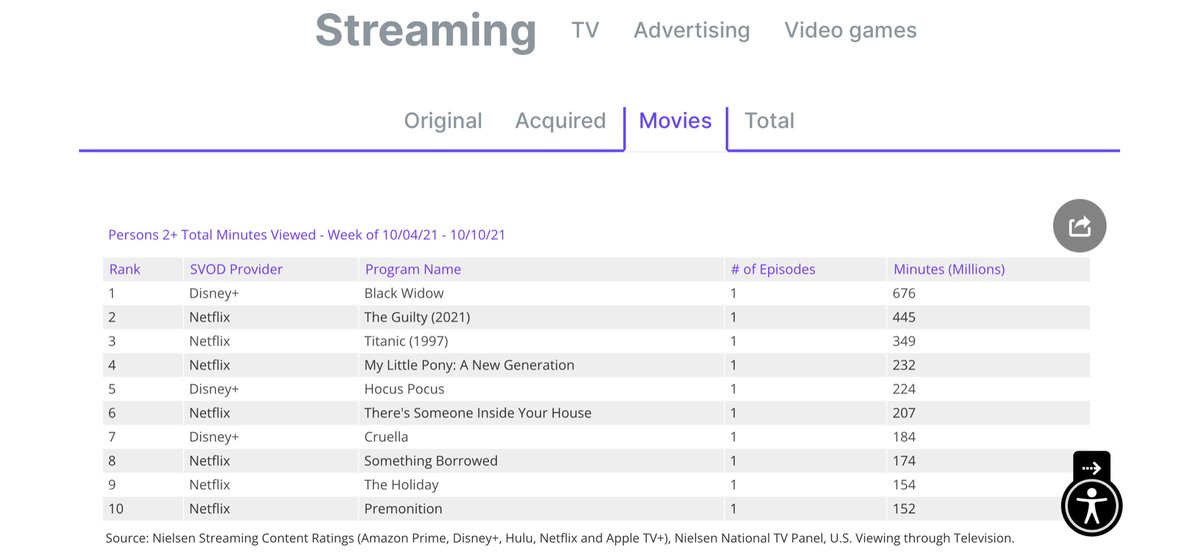
Task: Open the Video games category
Action: click(x=850, y=30)
